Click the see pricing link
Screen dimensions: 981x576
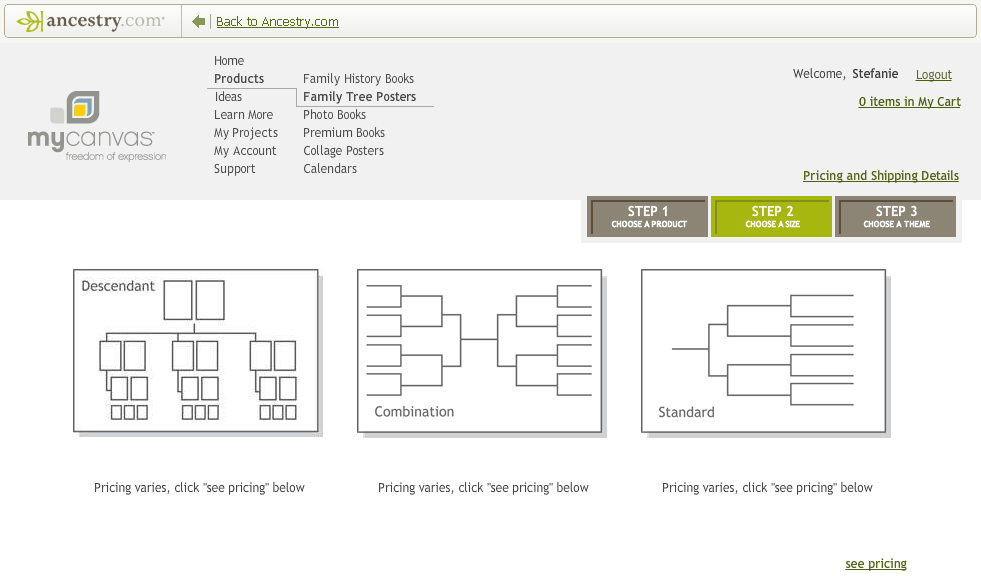876,563
